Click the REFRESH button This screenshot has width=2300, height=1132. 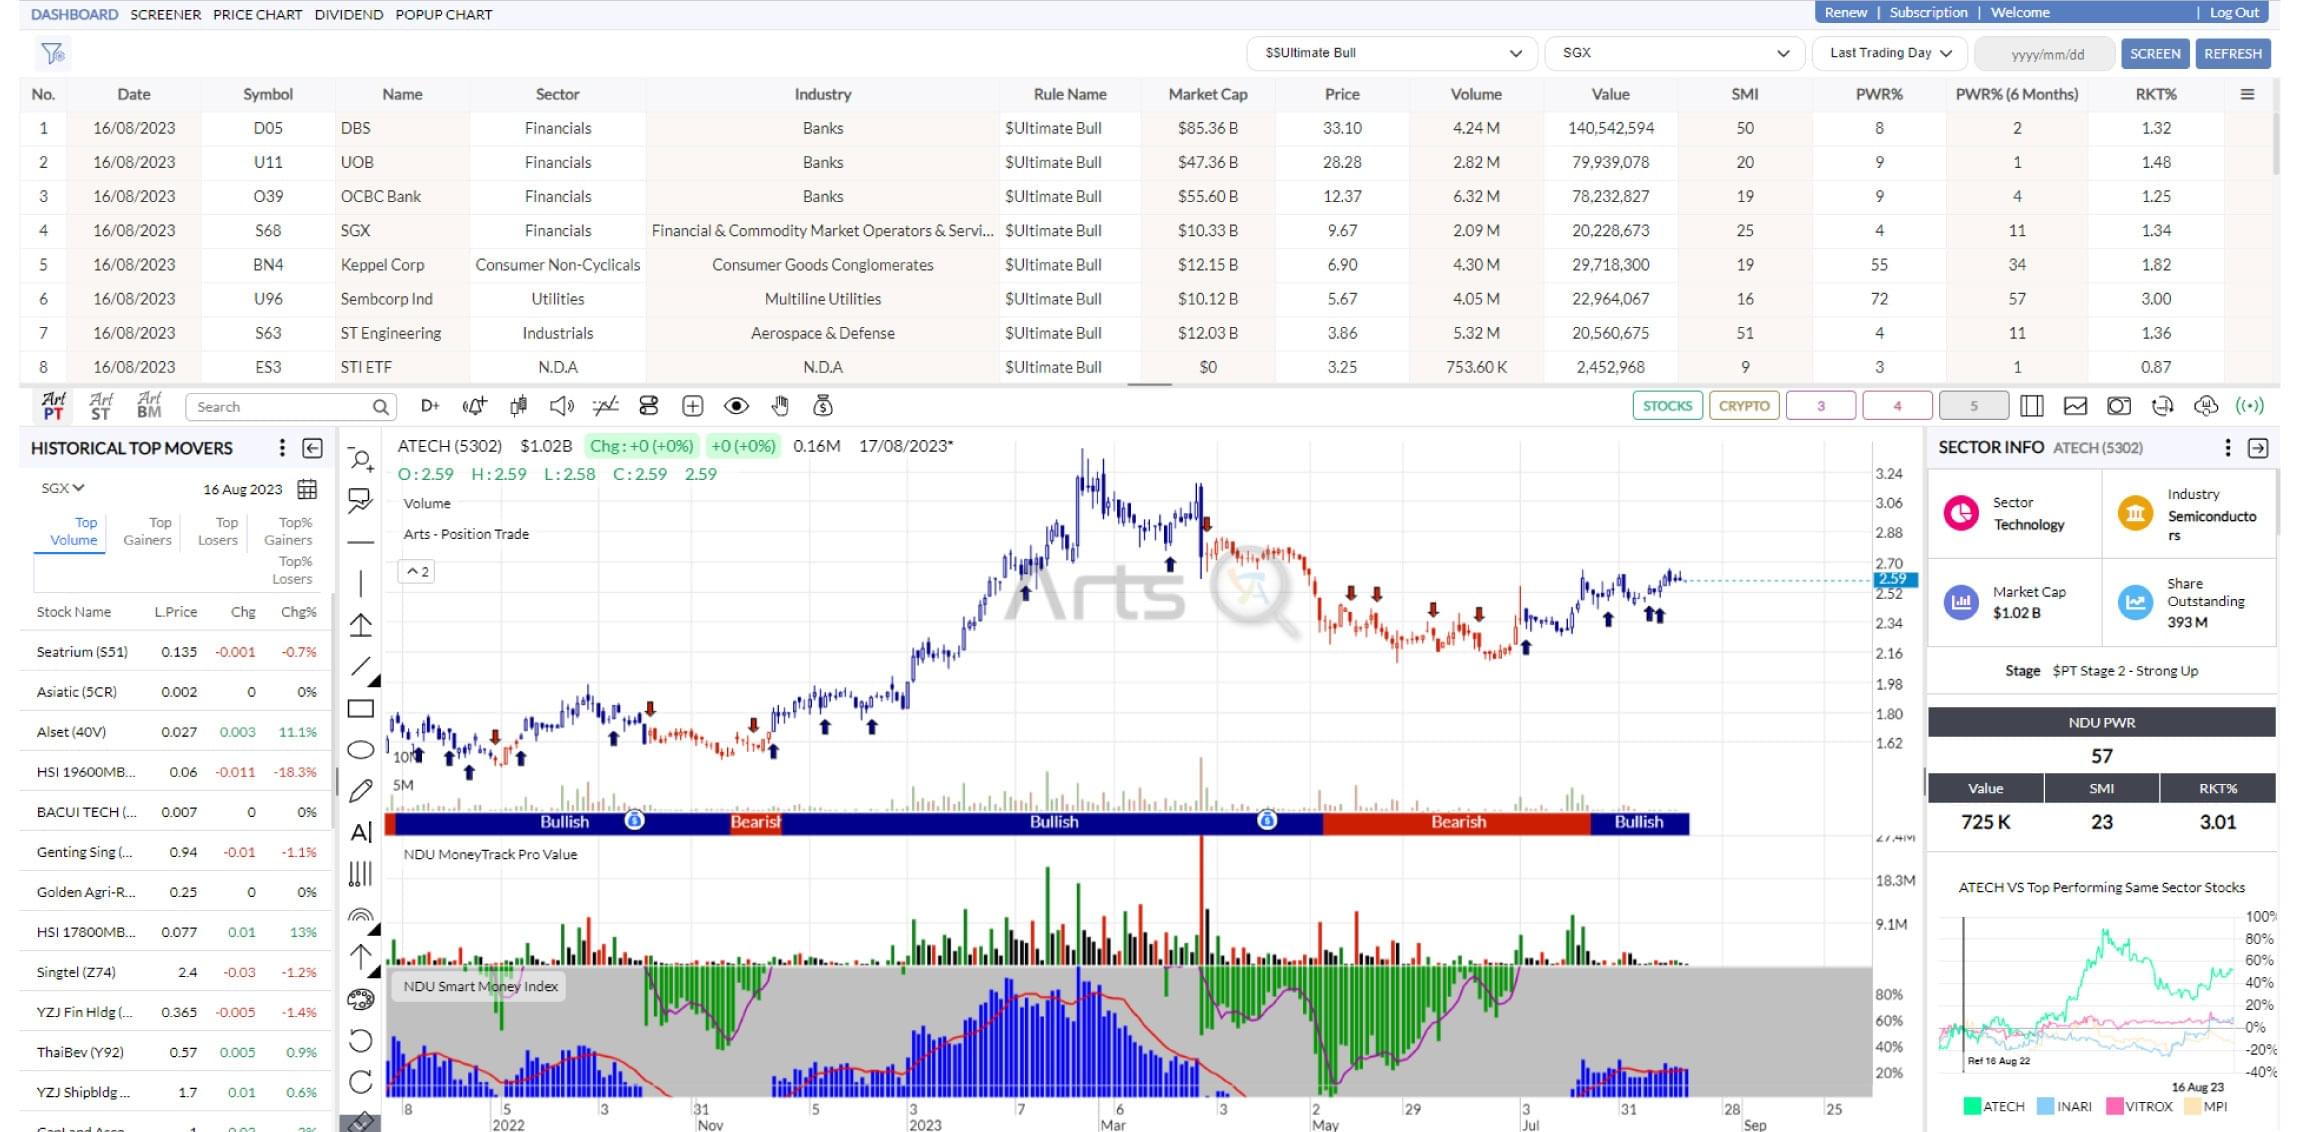coord(2232,53)
